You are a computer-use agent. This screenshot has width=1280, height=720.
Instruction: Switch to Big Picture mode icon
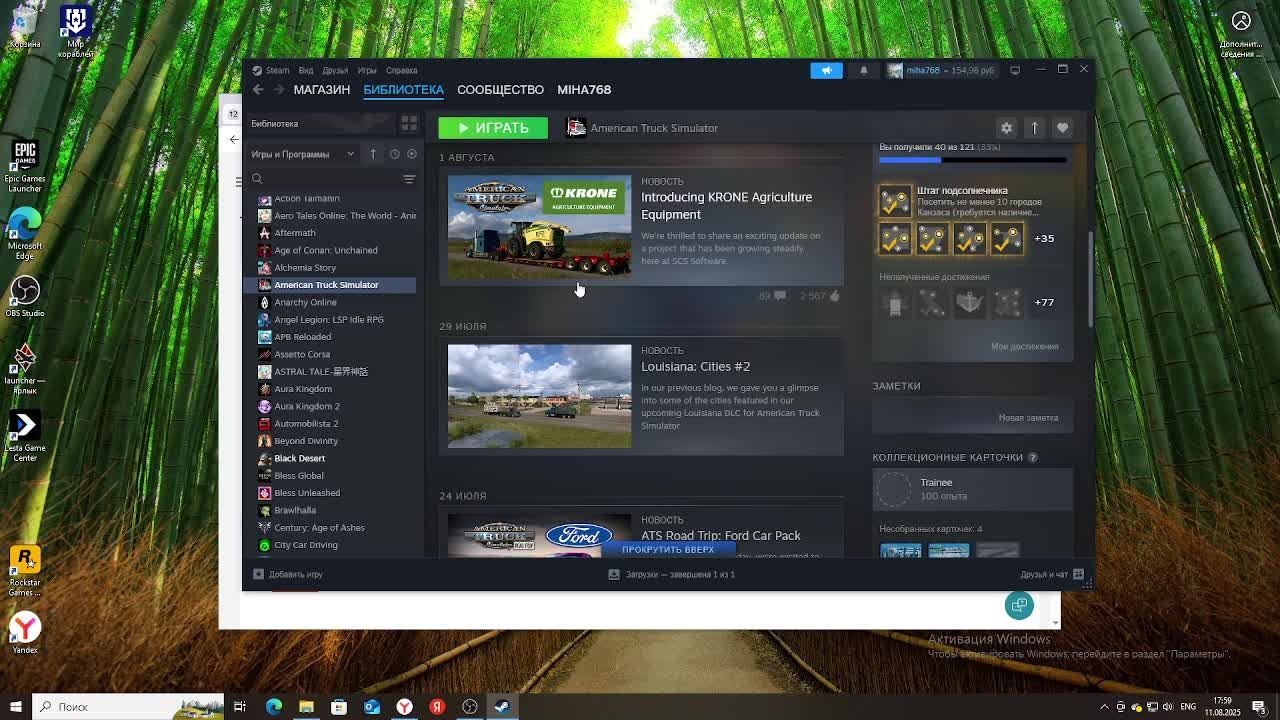(1015, 70)
